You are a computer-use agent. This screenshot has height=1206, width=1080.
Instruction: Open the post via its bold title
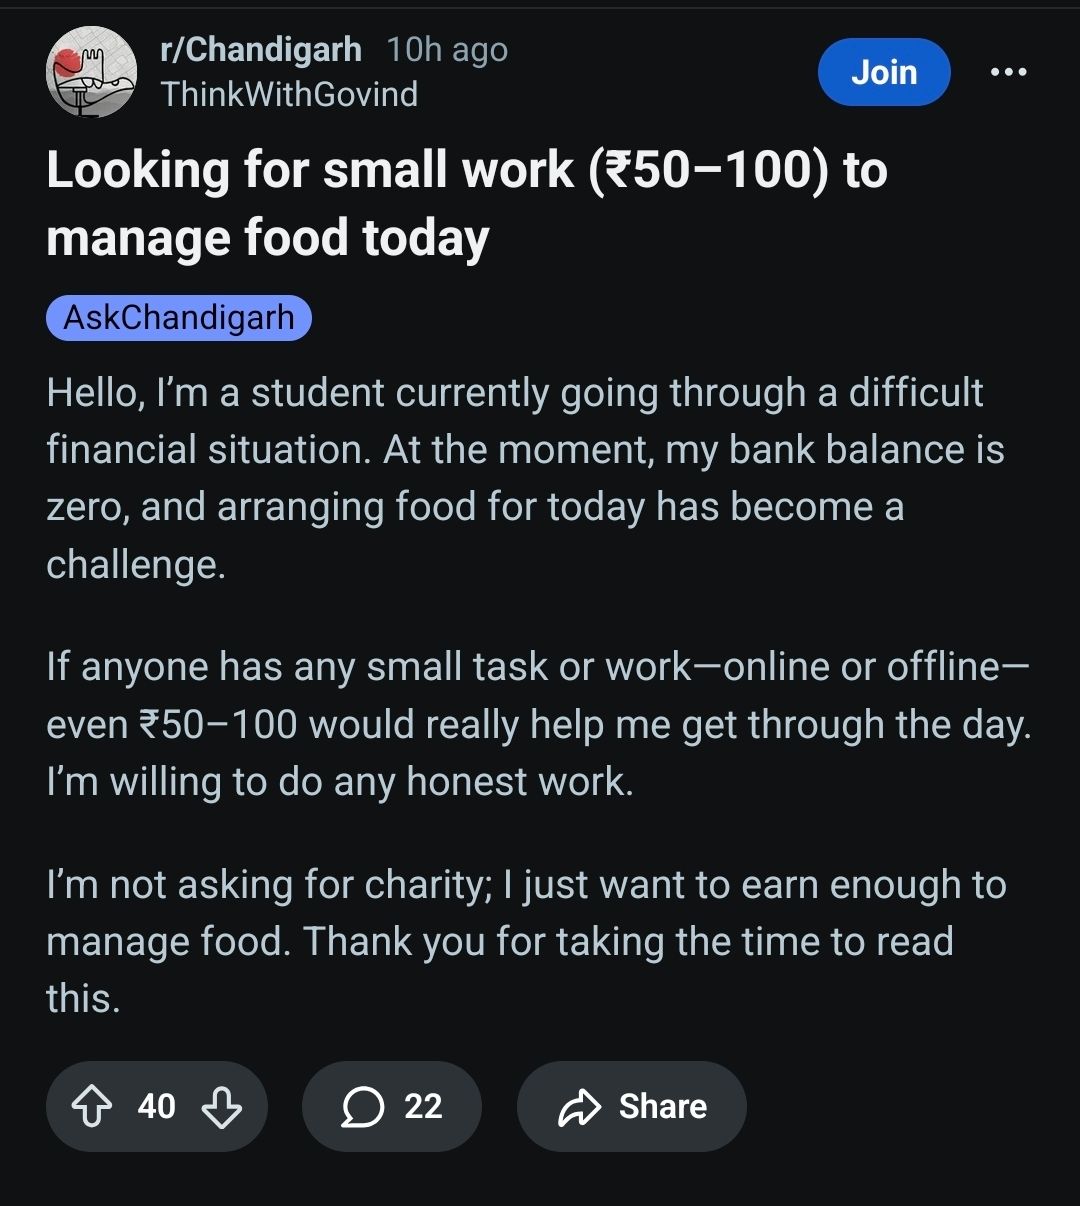tap(466, 204)
